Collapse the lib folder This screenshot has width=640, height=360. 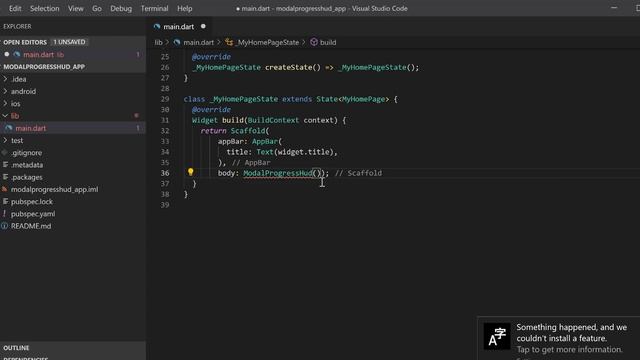pos(15,116)
